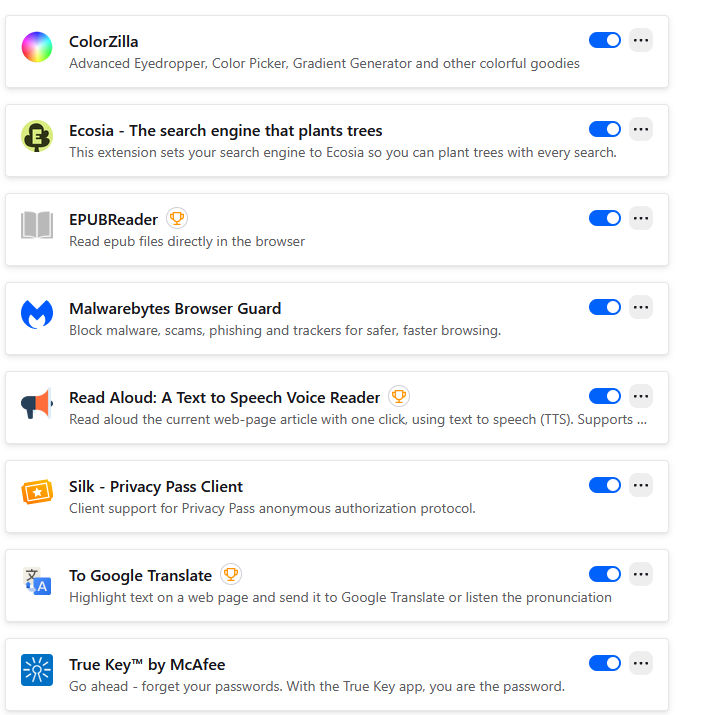Click the recommended badge beside To Google Translate
The height and width of the screenshot is (715, 711).
231,574
